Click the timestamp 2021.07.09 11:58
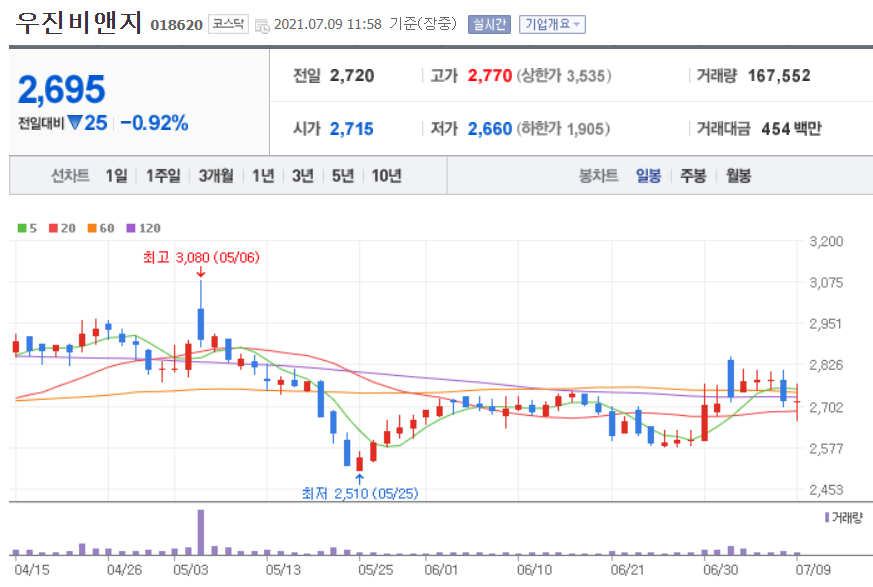The height and width of the screenshot is (587, 873). 328,25
